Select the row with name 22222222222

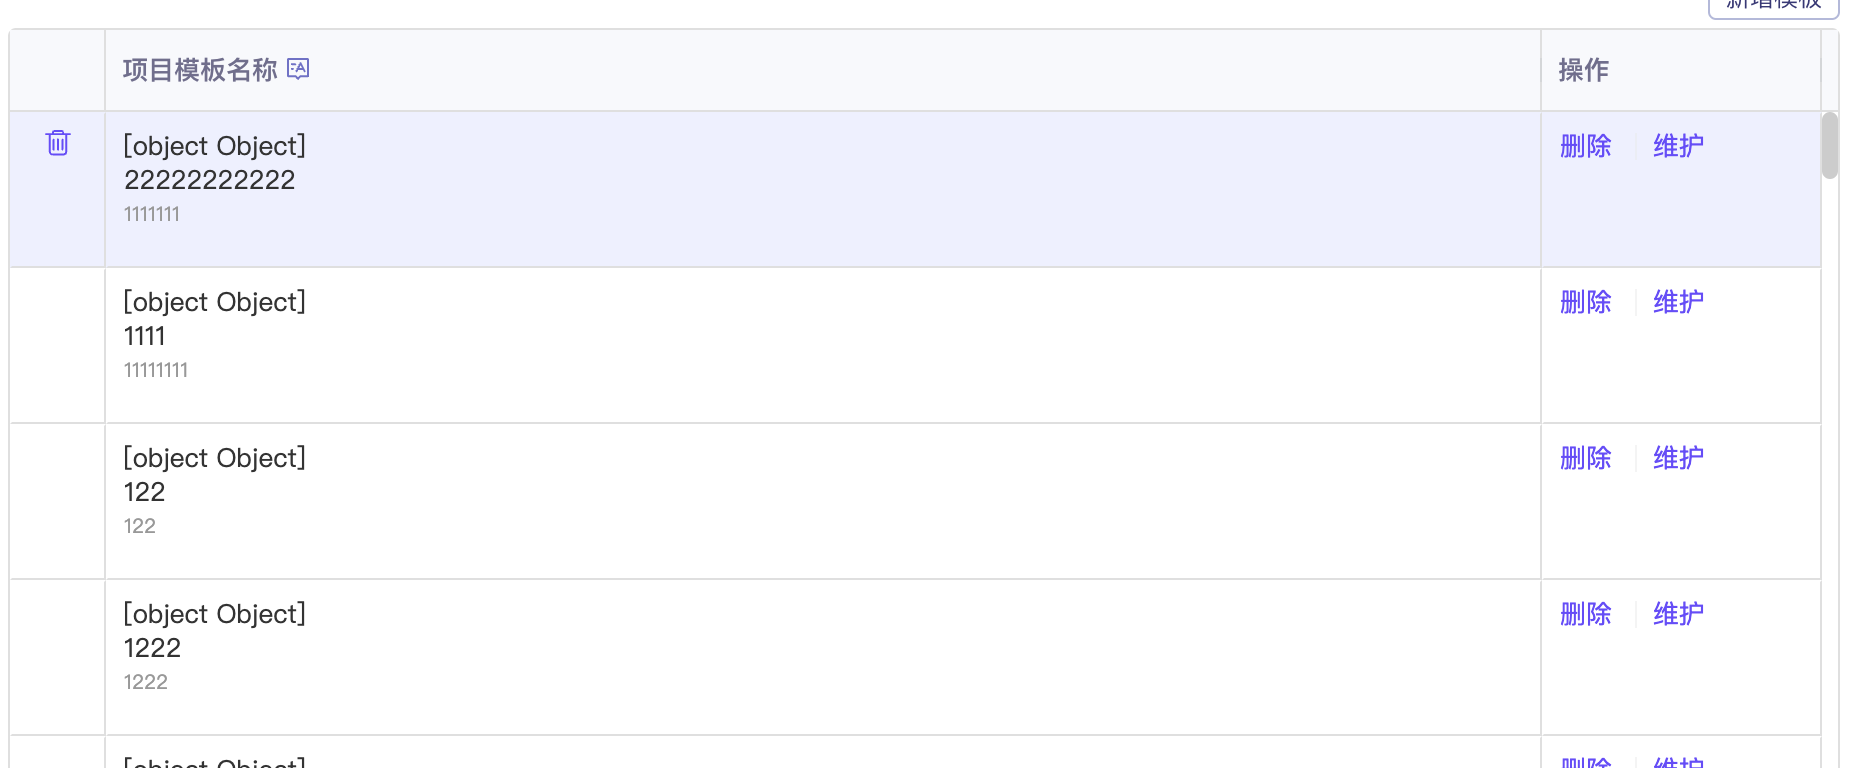point(915,189)
